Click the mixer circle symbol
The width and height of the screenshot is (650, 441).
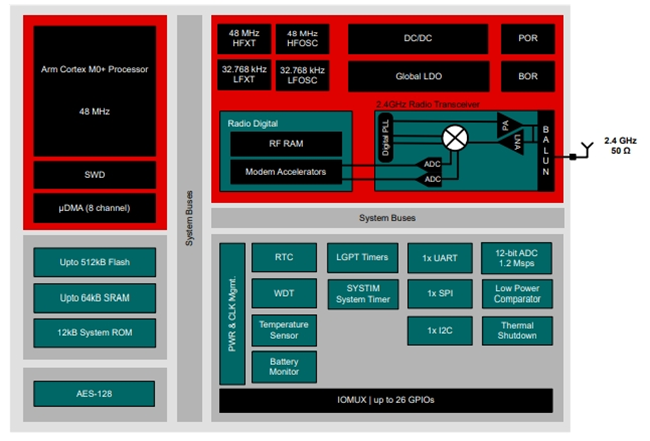coord(455,138)
